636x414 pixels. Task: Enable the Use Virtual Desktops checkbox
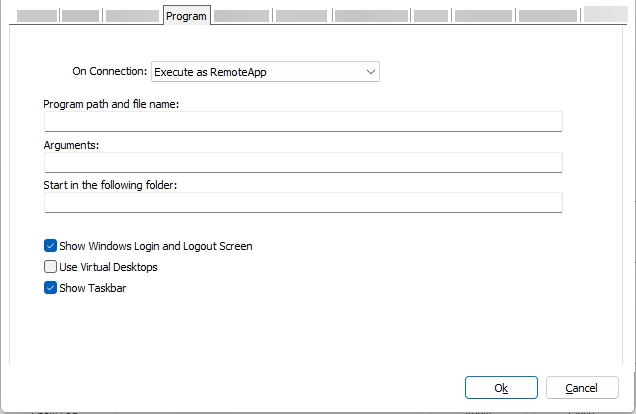coord(51,267)
